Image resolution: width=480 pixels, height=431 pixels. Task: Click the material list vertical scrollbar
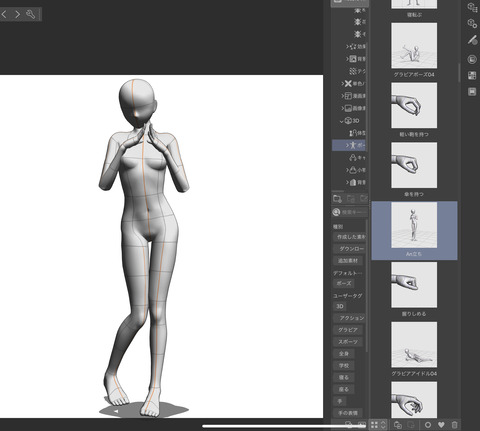[459, 73]
